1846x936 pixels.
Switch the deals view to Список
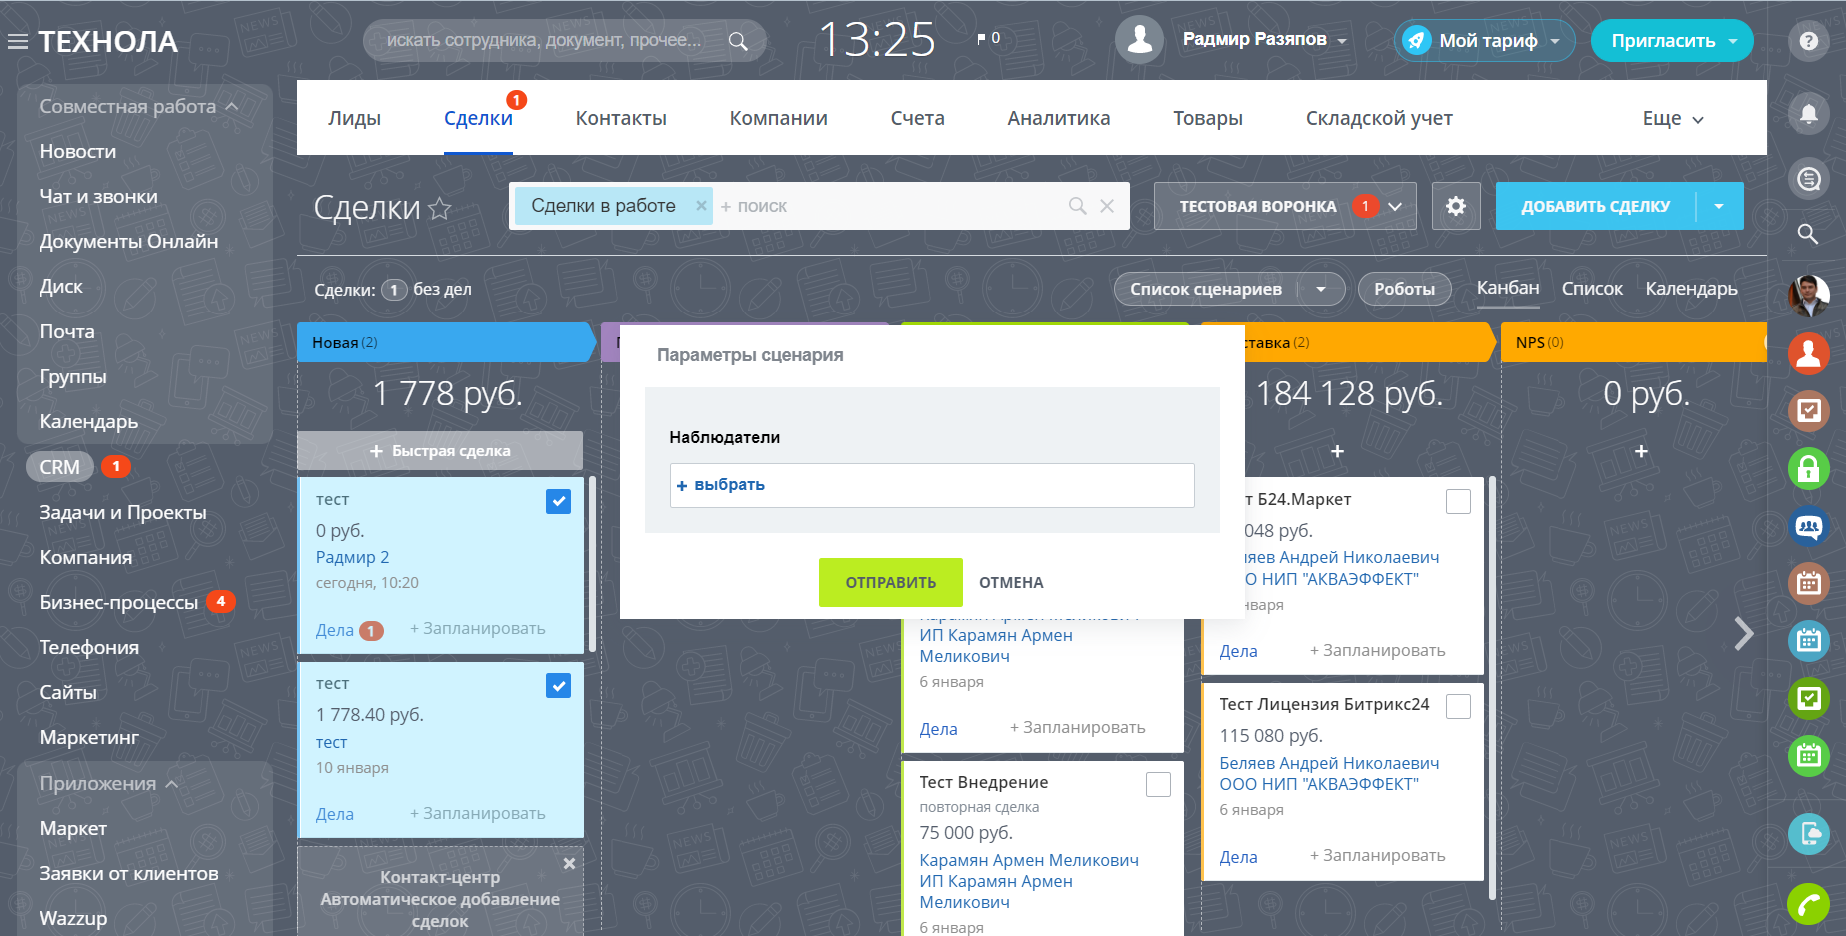pos(1592,289)
